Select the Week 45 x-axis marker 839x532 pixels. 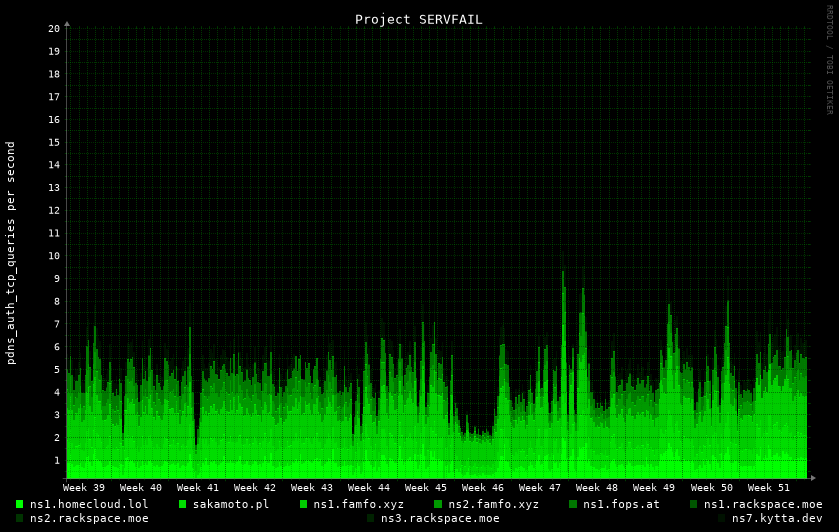[426, 488]
